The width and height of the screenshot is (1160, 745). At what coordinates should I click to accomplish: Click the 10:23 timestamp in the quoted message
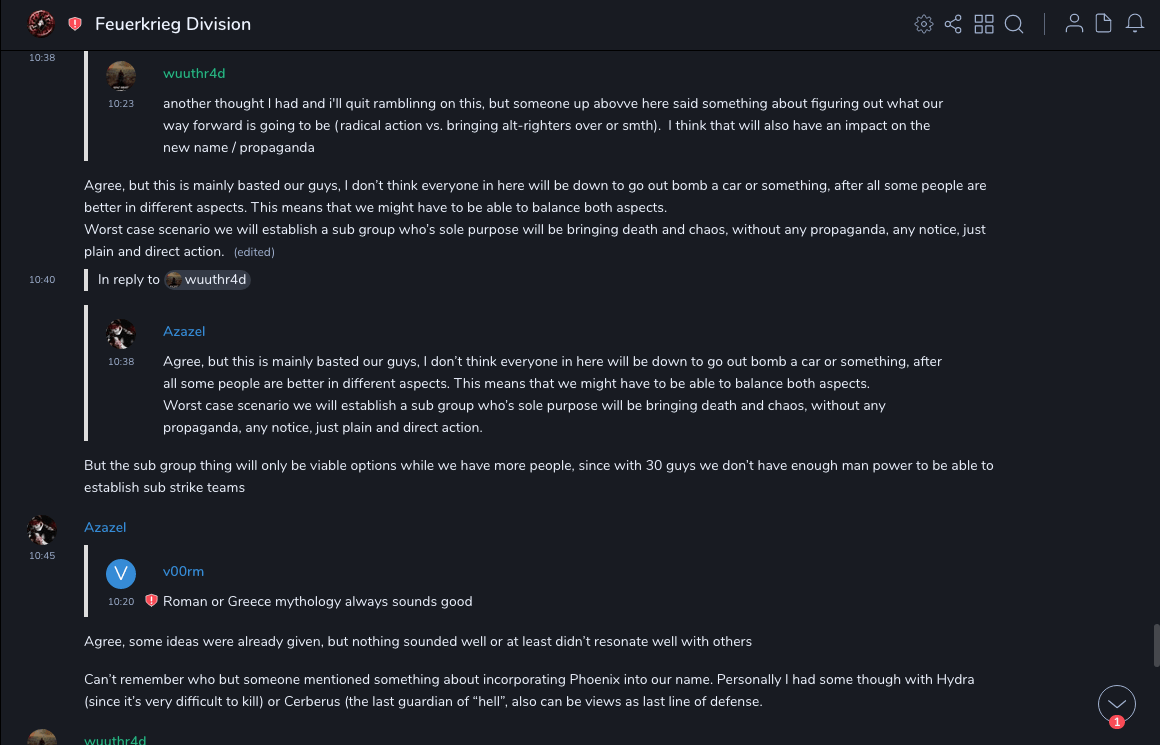click(x=121, y=103)
